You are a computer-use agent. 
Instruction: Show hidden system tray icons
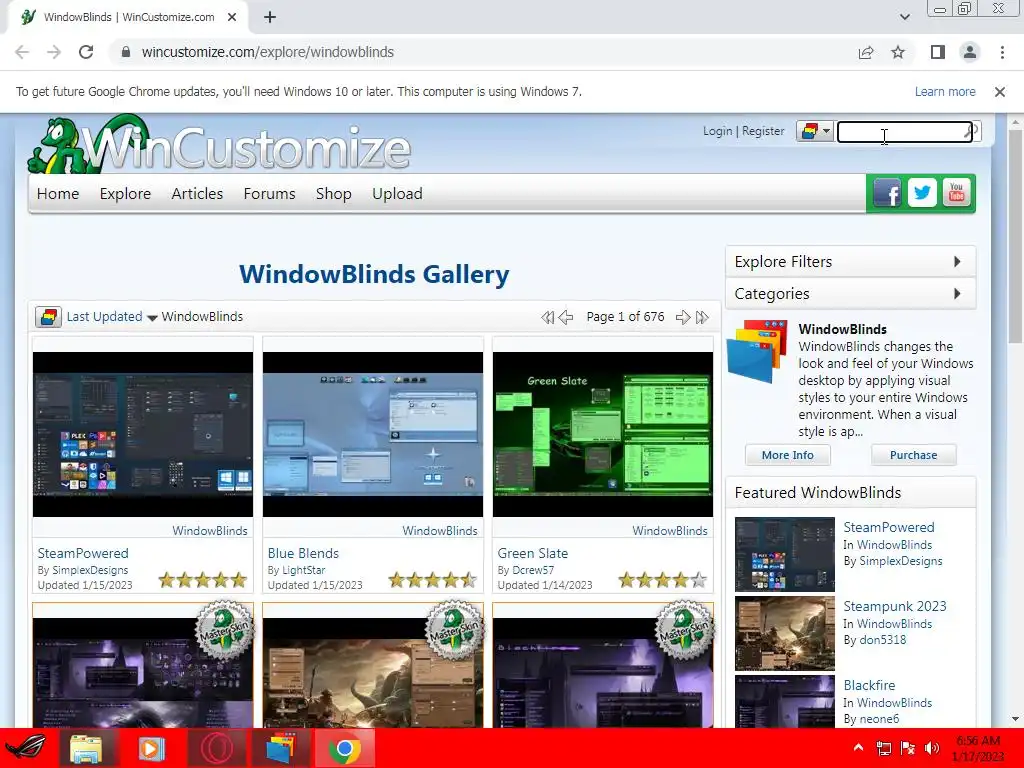pyautogui.click(x=858, y=748)
